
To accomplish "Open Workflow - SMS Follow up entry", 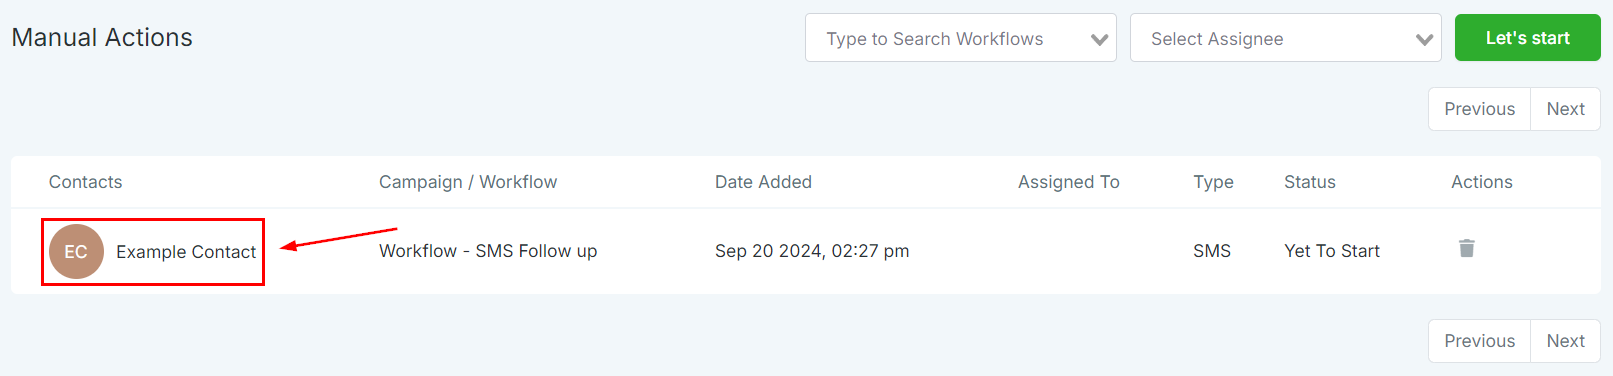I will coord(488,251).
